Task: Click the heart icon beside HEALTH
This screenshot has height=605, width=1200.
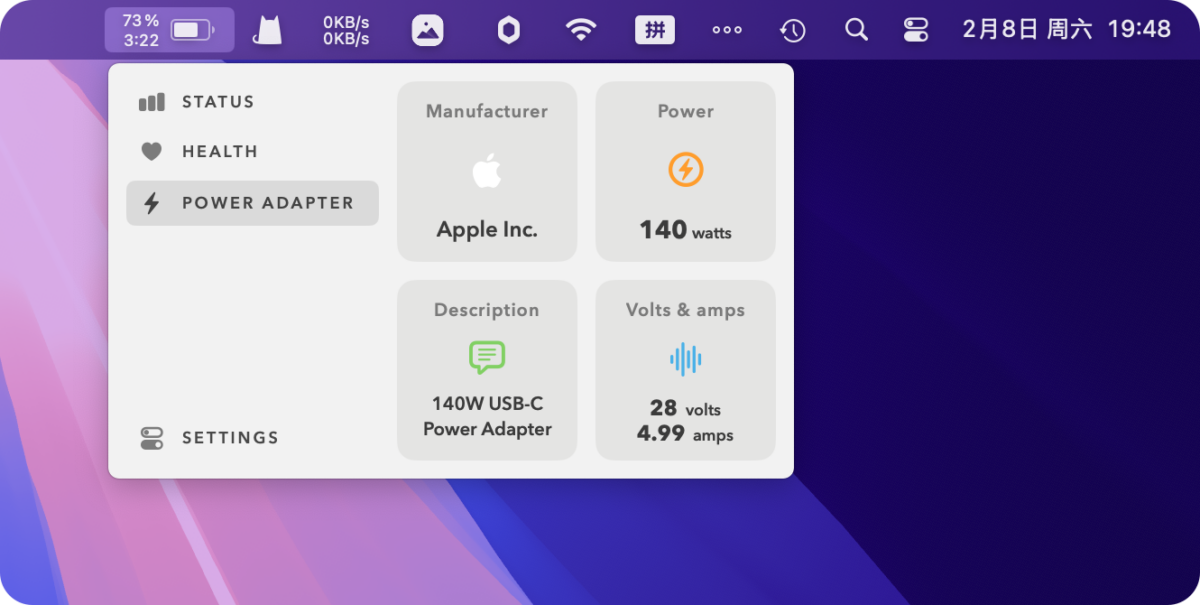Action: click(x=151, y=152)
